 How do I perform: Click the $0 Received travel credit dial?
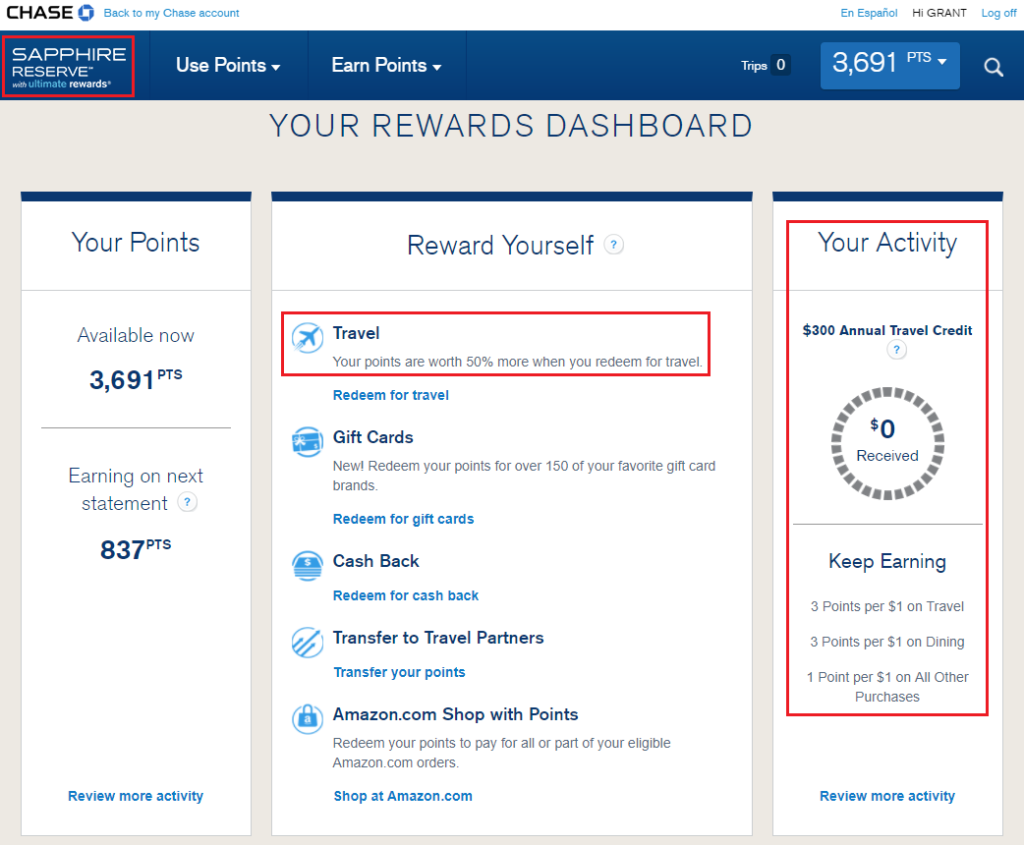coord(887,441)
